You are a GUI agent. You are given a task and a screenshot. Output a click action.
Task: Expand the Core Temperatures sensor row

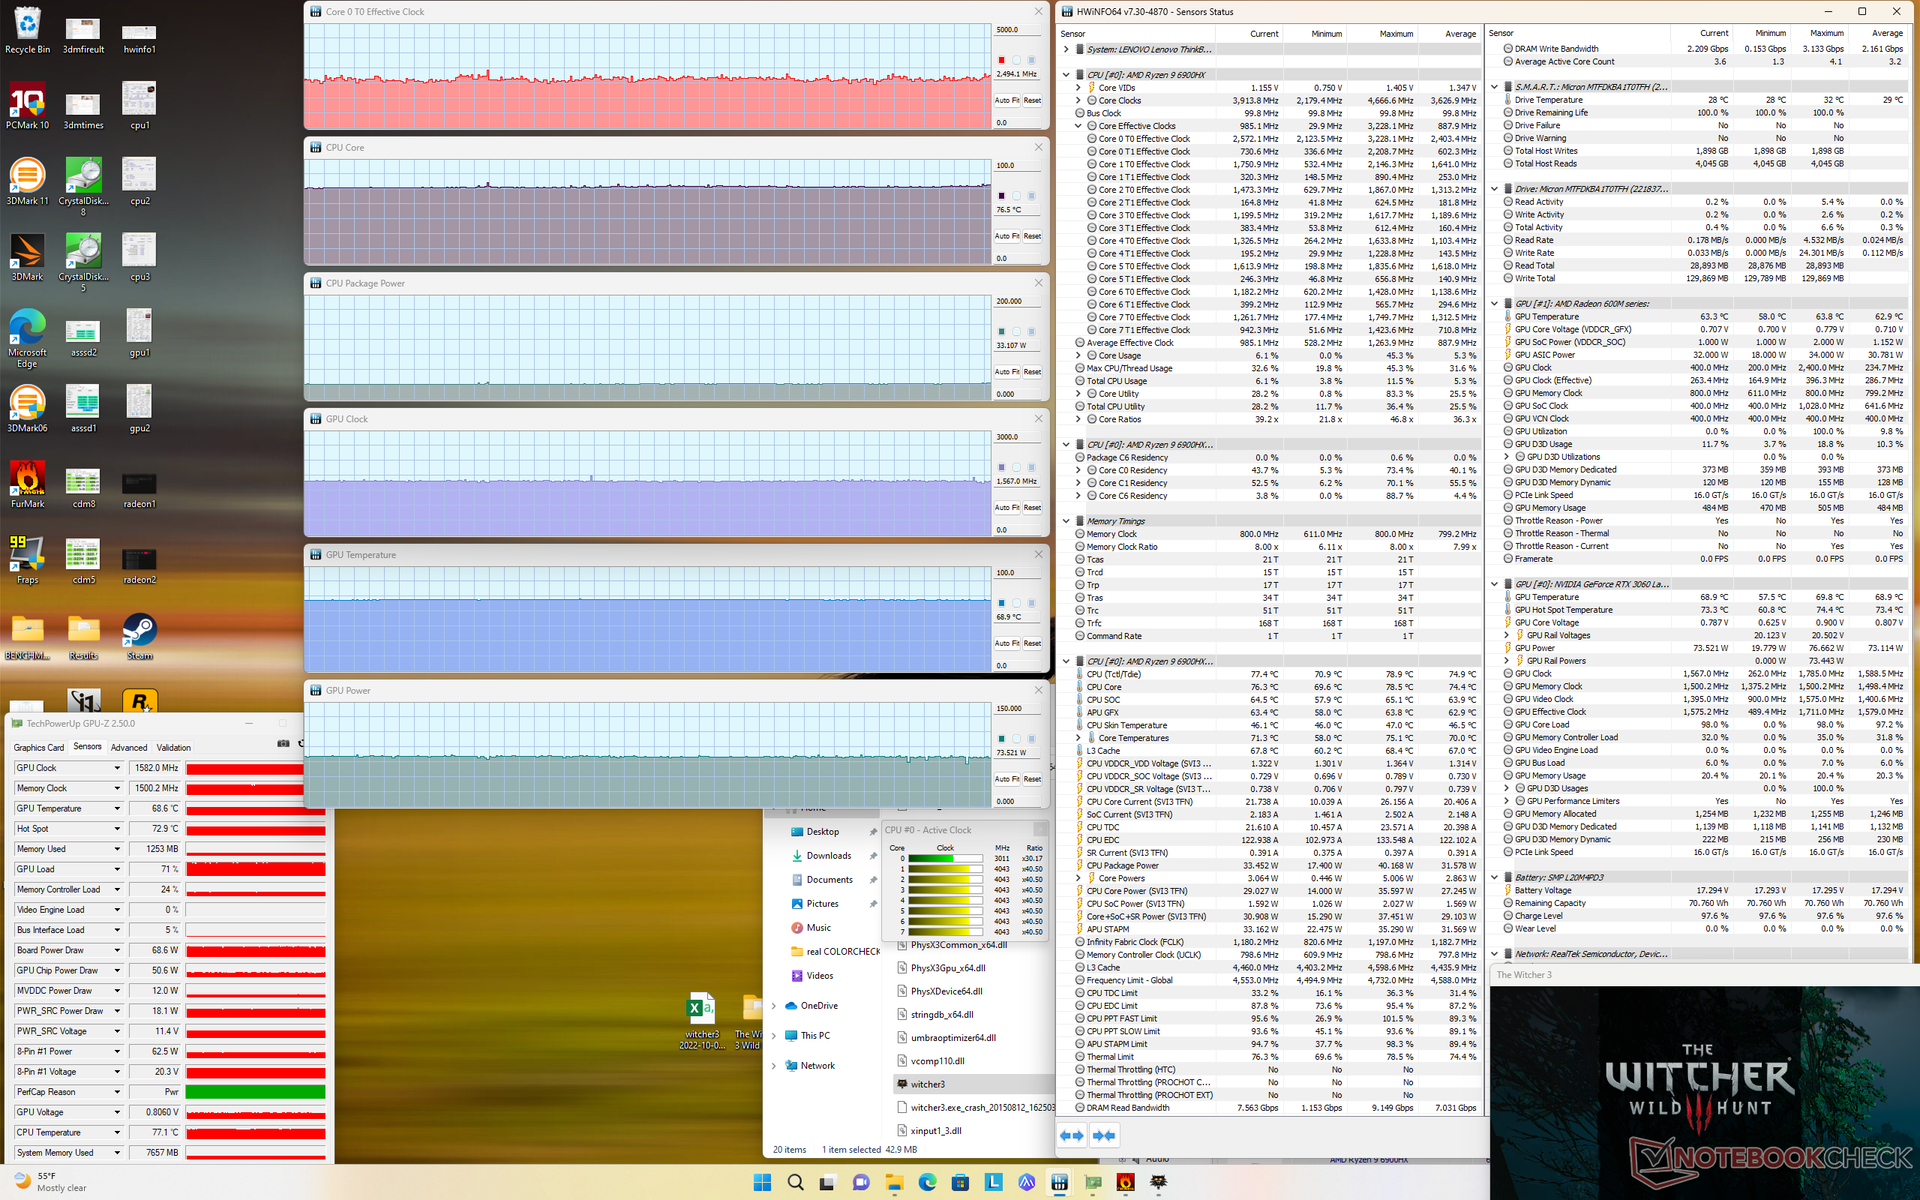(1078, 738)
